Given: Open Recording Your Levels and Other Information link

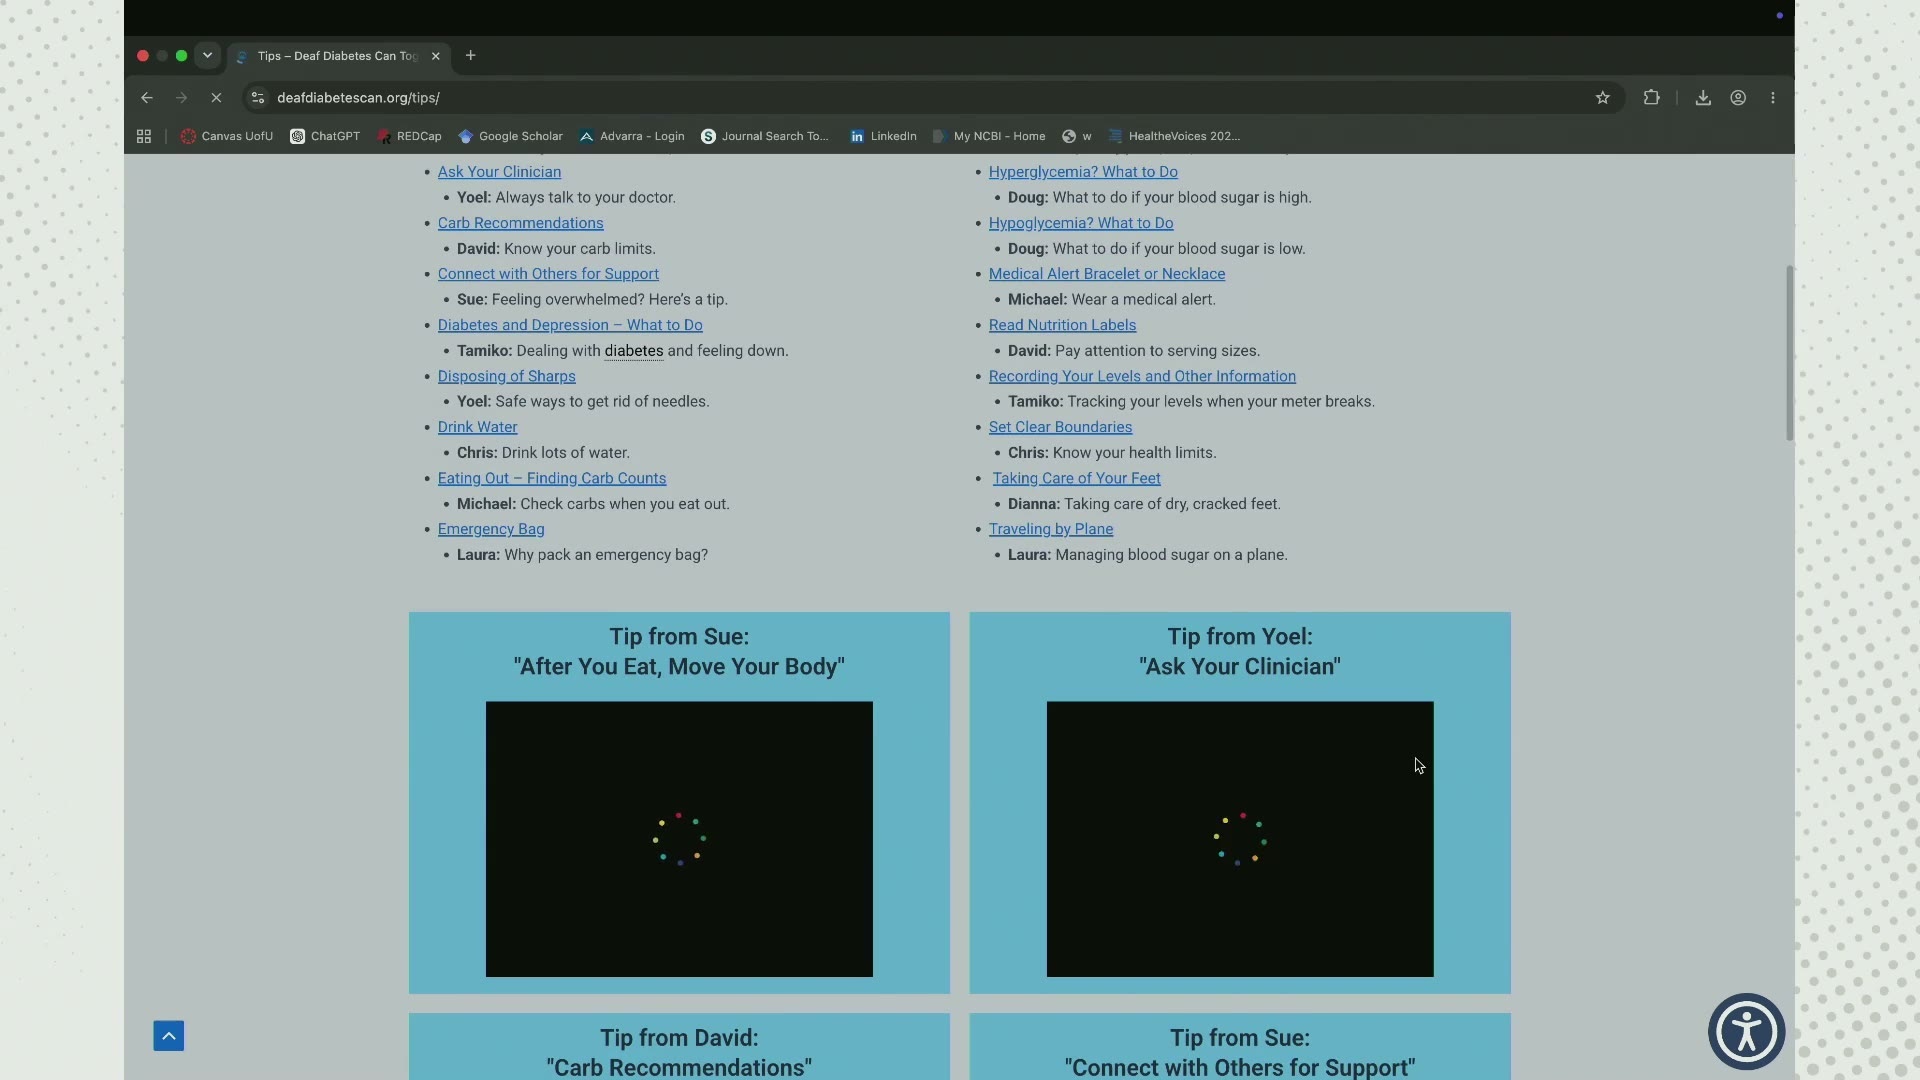Looking at the screenshot, I should tap(1142, 376).
